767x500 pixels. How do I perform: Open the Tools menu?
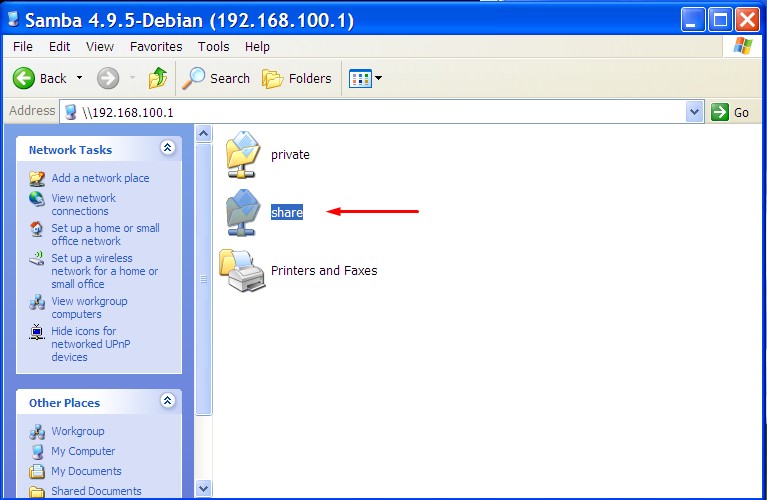tap(213, 46)
